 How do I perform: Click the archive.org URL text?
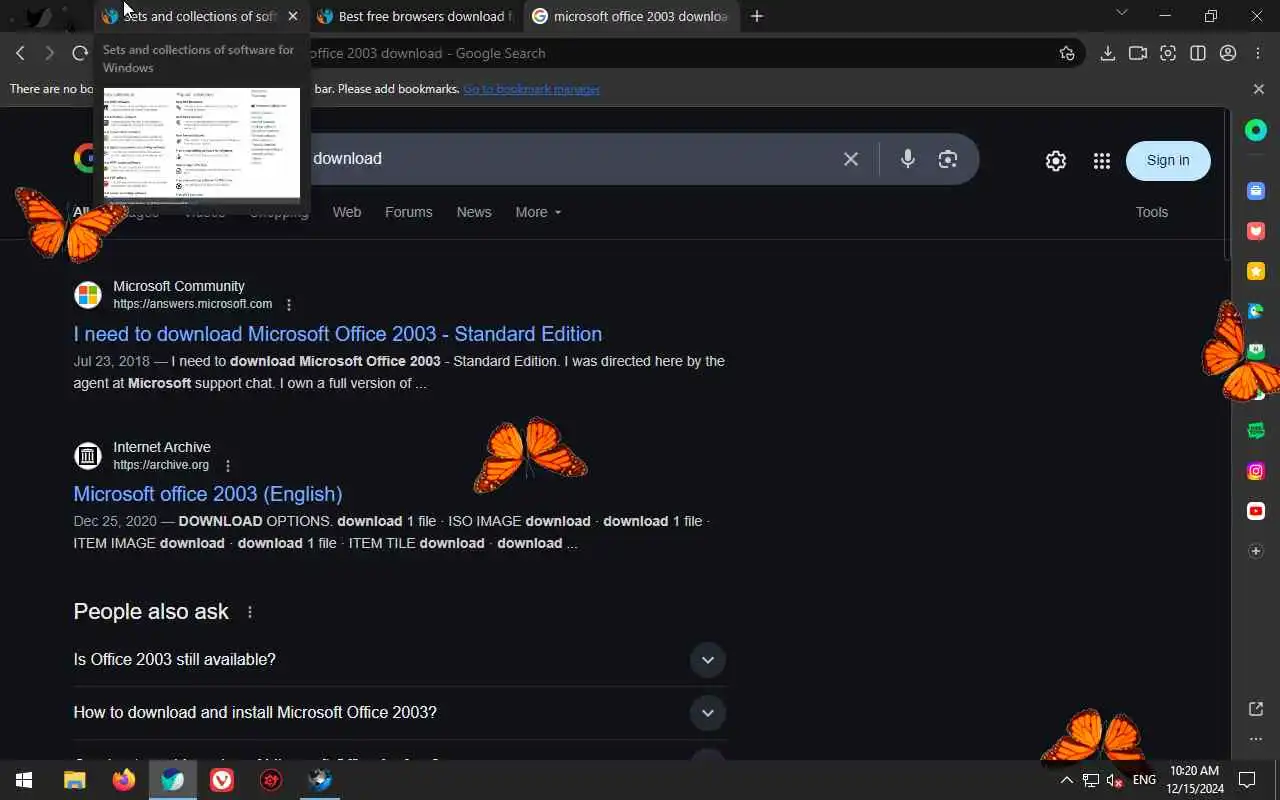[x=161, y=465]
